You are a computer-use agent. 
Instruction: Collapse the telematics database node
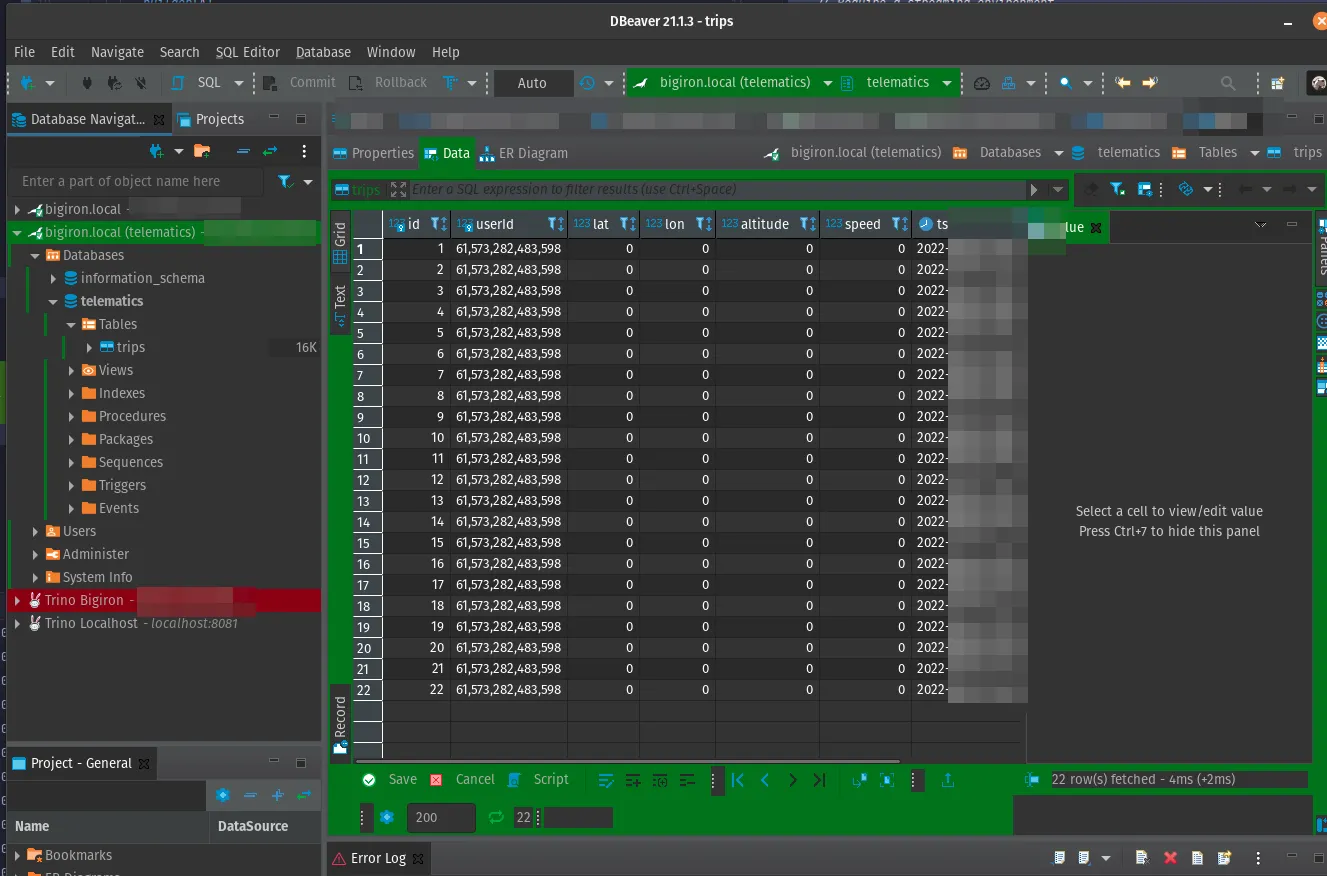(53, 301)
